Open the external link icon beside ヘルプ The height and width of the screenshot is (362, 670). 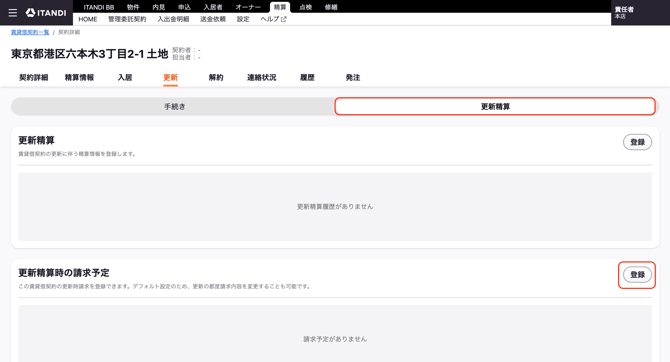coord(284,19)
